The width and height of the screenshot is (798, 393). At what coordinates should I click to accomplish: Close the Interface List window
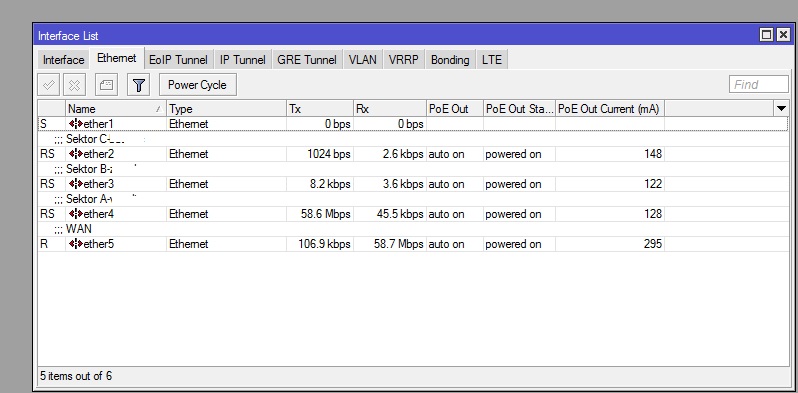(783, 35)
